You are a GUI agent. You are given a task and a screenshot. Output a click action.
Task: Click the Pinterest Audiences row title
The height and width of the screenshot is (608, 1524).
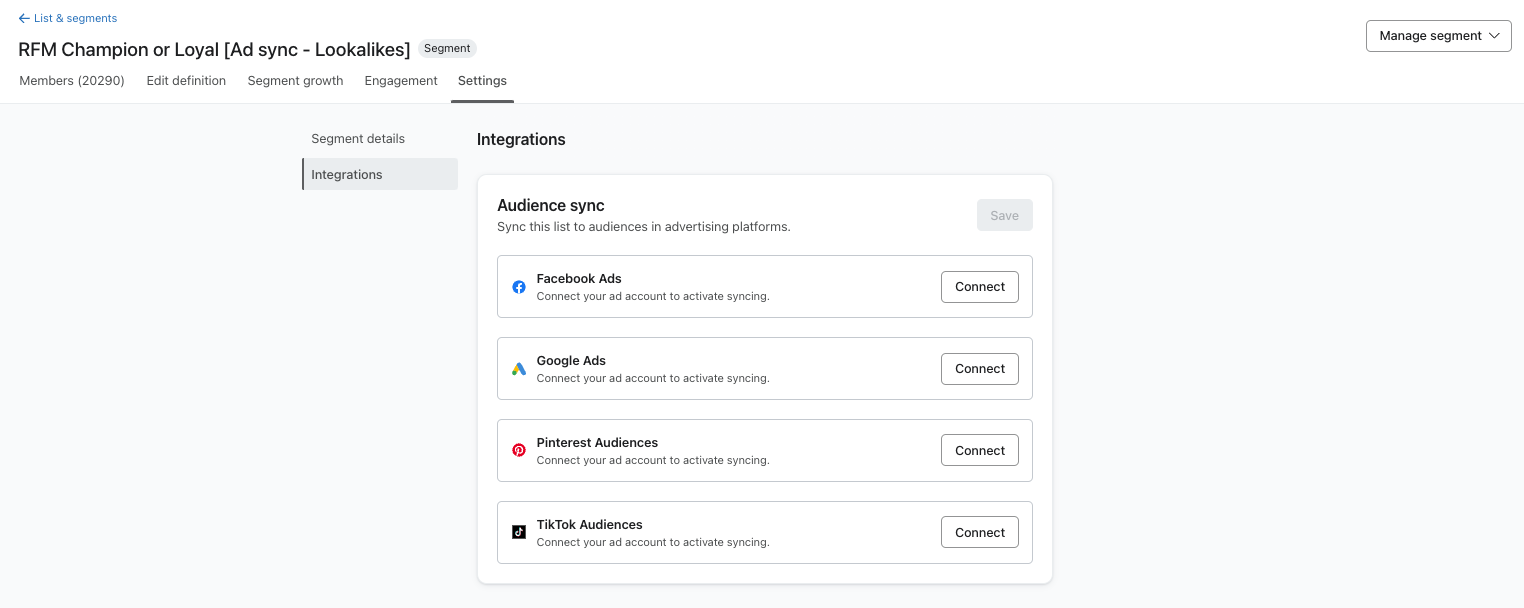[x=597, y=443]
